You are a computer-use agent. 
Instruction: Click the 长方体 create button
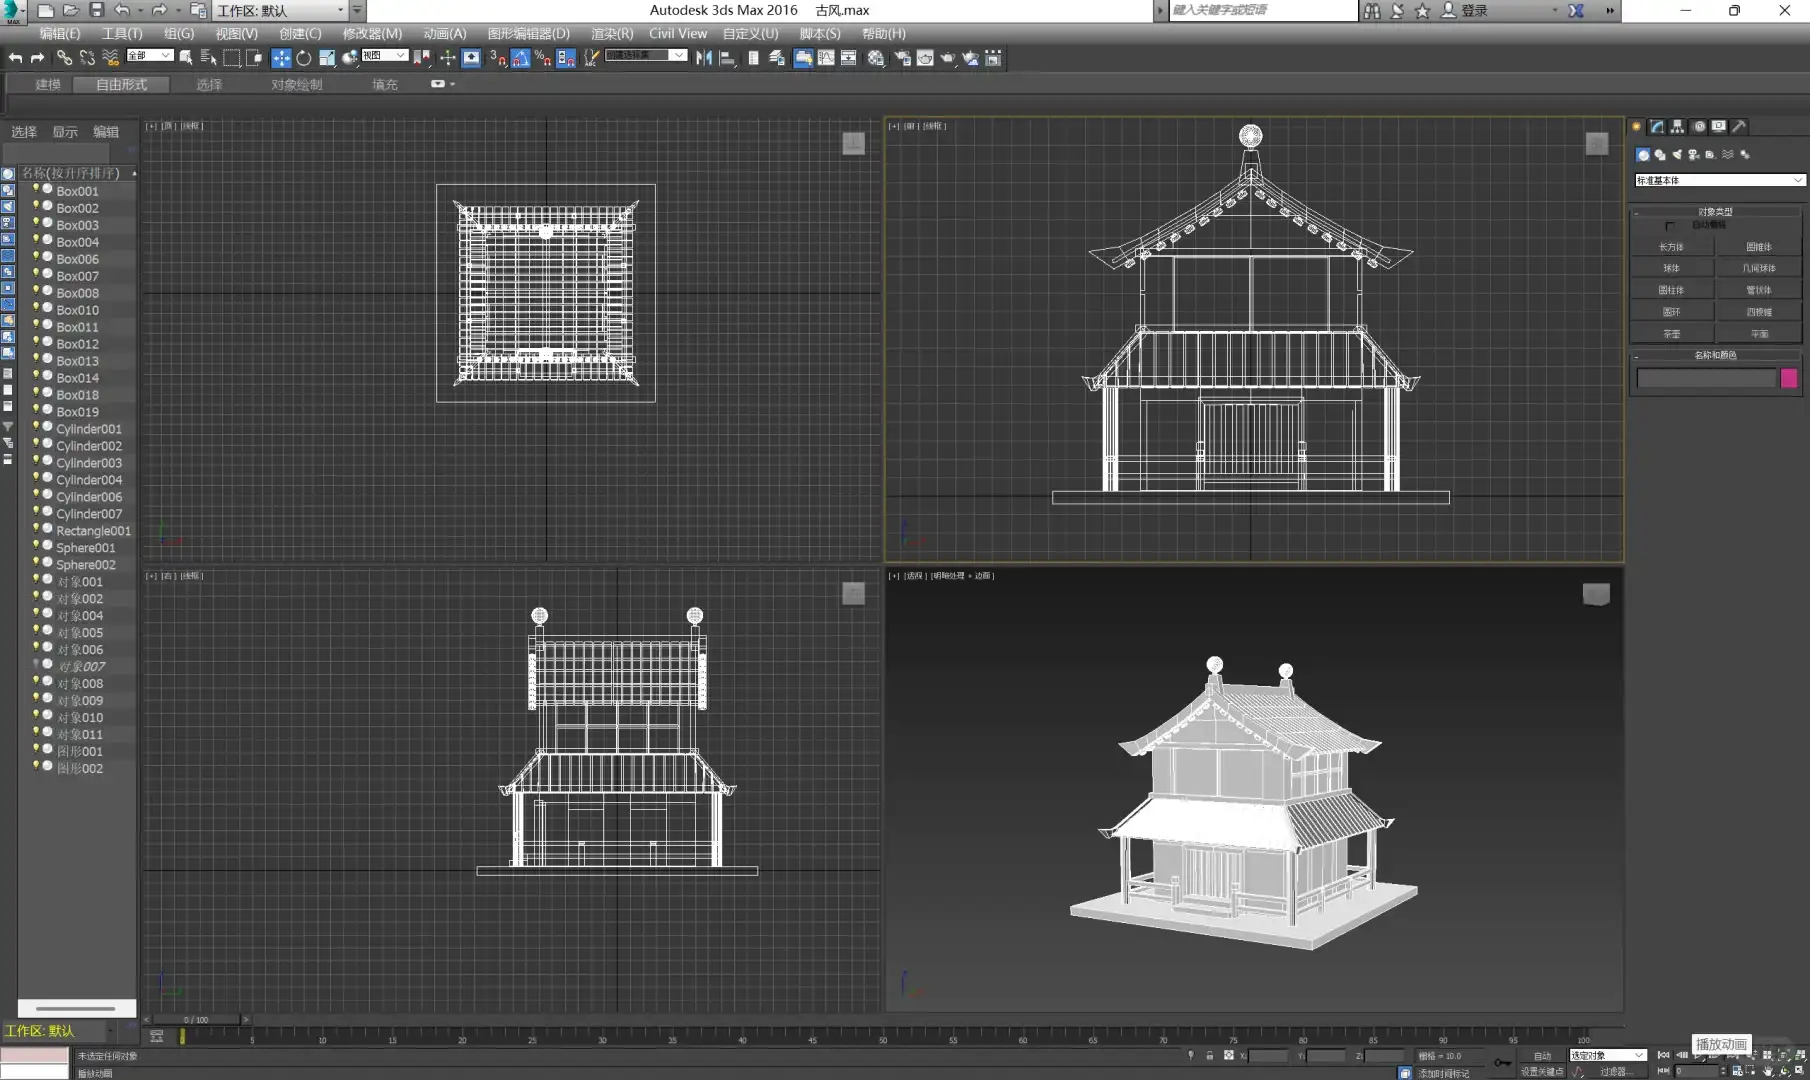tap(1671, 246)
